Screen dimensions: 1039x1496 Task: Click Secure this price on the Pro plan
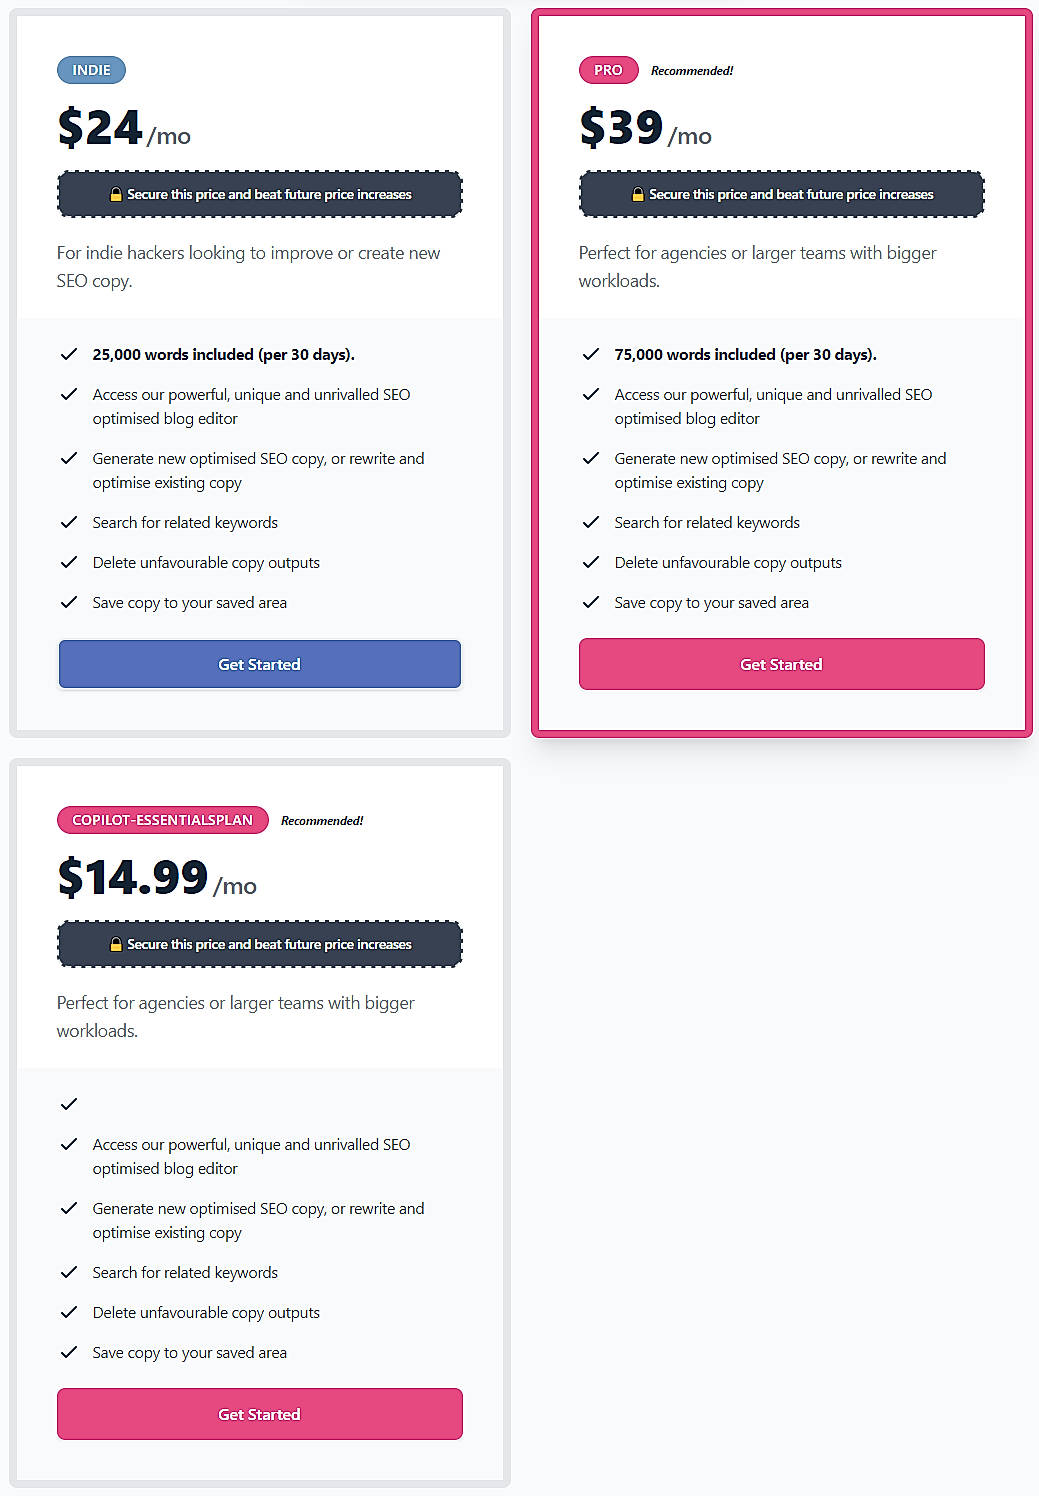tap(781, 194)
